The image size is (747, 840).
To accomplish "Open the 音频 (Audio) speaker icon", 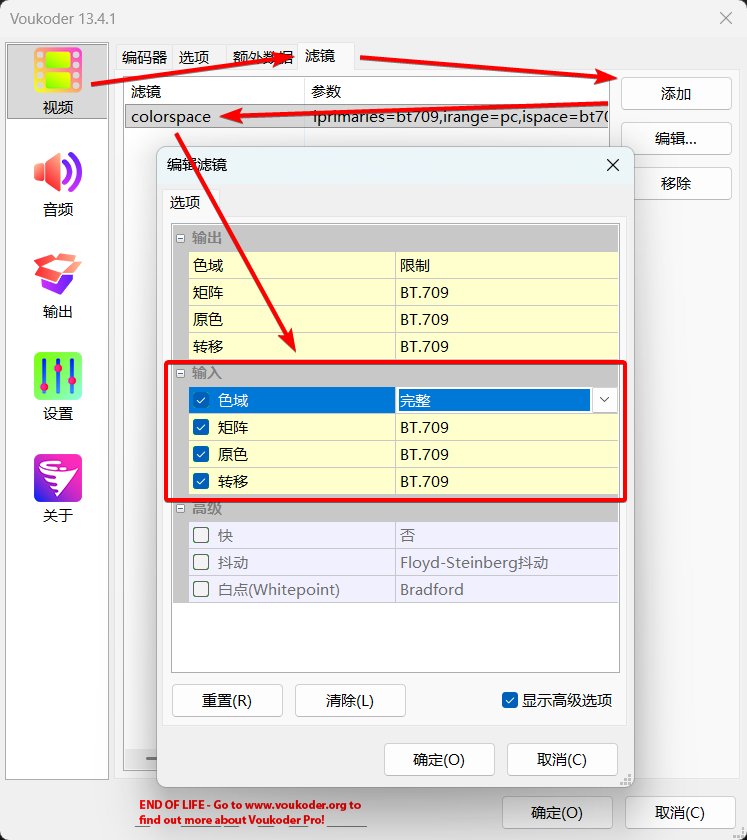I will [57, 173].
